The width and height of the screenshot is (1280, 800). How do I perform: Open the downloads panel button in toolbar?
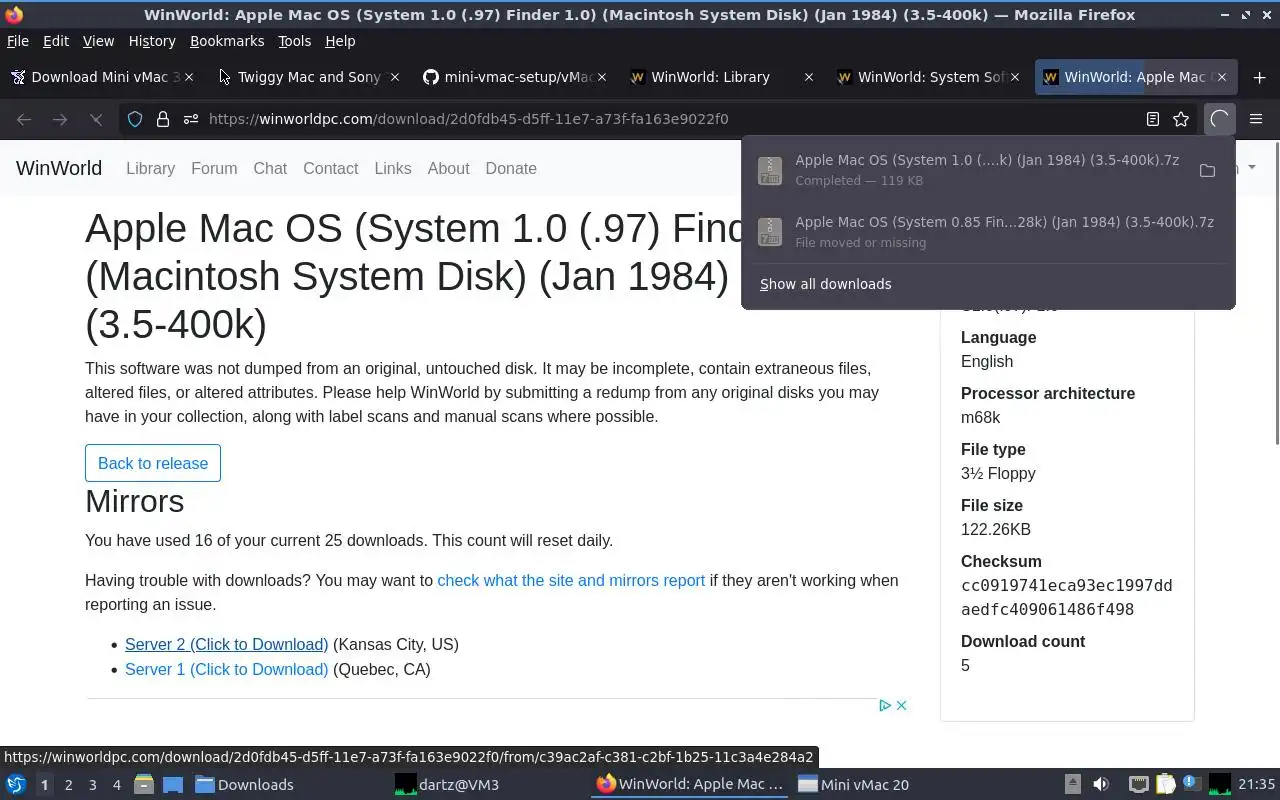point(1219,119)
